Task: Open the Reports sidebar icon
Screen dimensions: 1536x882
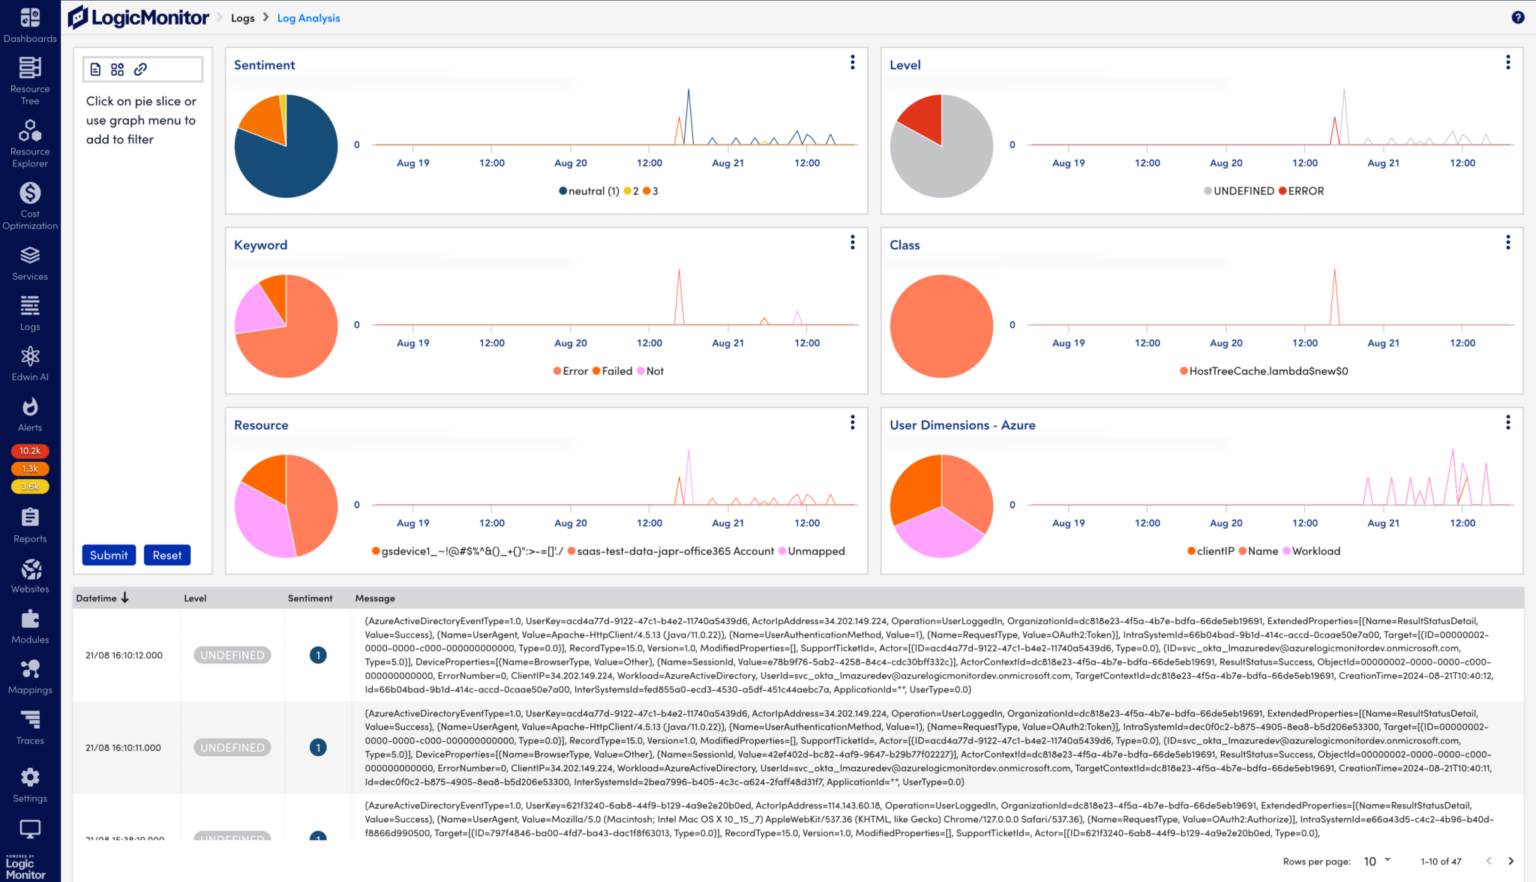Action: pyautogui.click(x=30, y=519)
